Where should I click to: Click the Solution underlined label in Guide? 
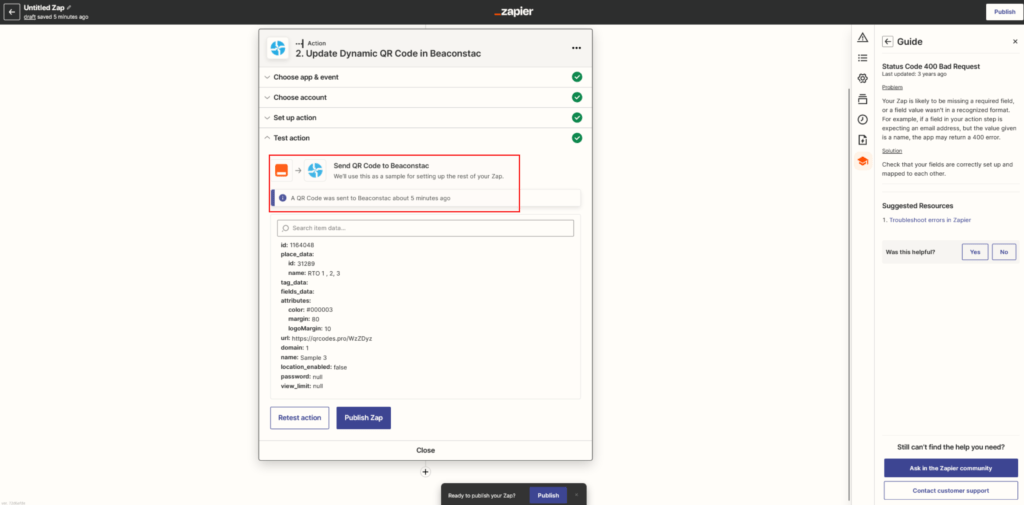click(x=892, y=151)
